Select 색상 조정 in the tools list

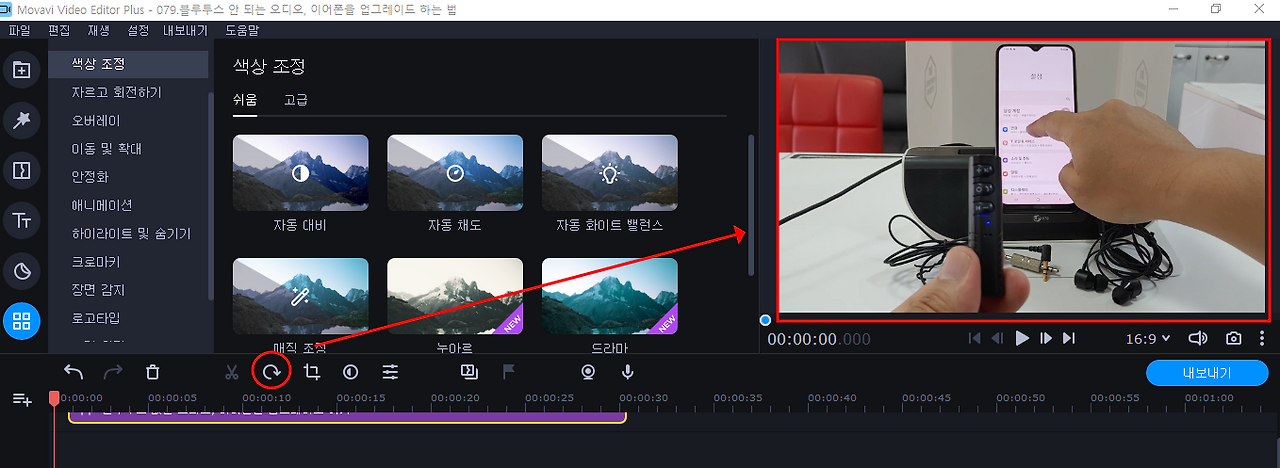[128, 64]
